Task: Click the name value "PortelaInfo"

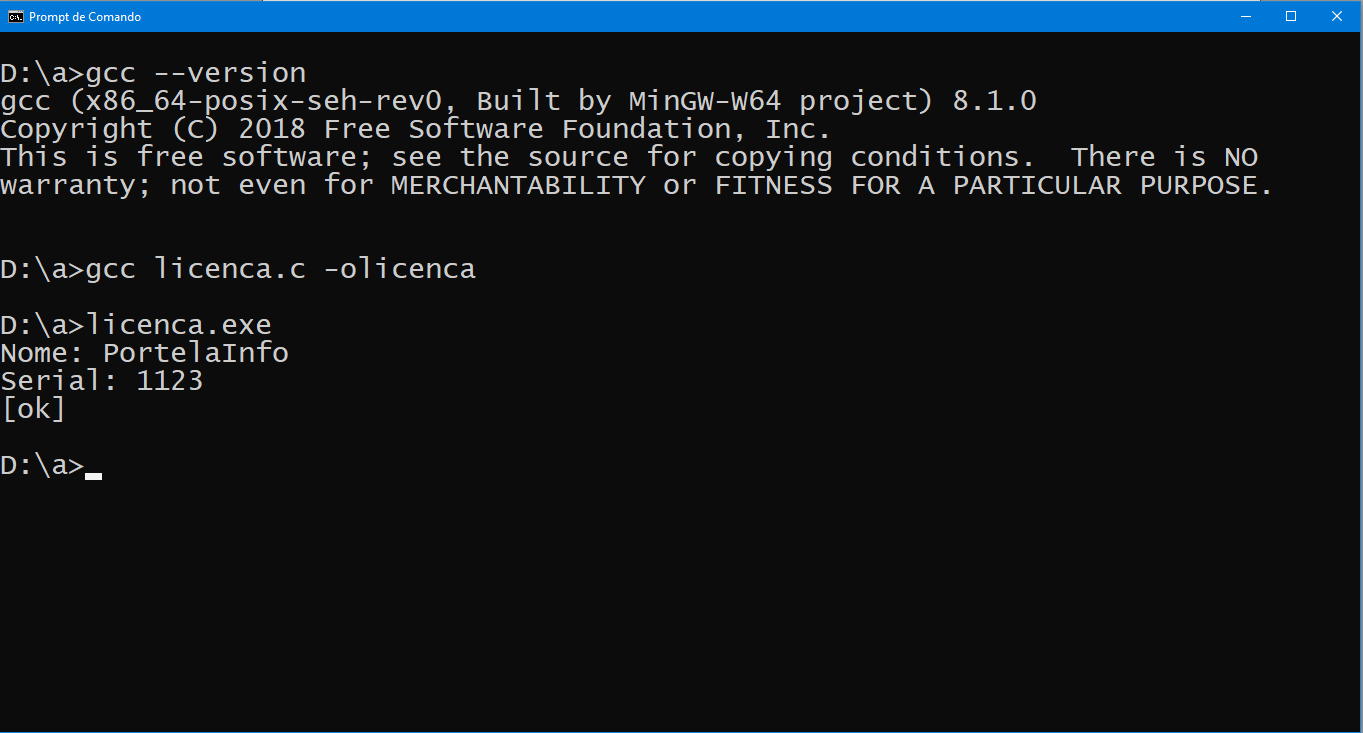Action: coord(195,353)
